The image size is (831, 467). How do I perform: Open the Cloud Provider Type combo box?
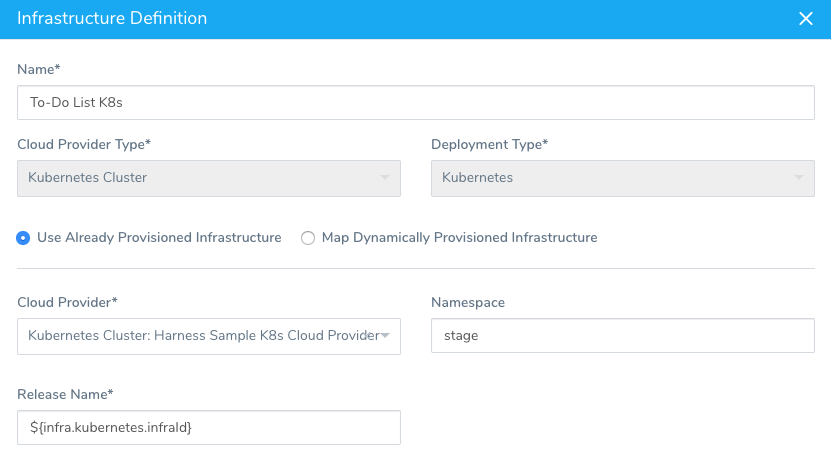[209, 178]
